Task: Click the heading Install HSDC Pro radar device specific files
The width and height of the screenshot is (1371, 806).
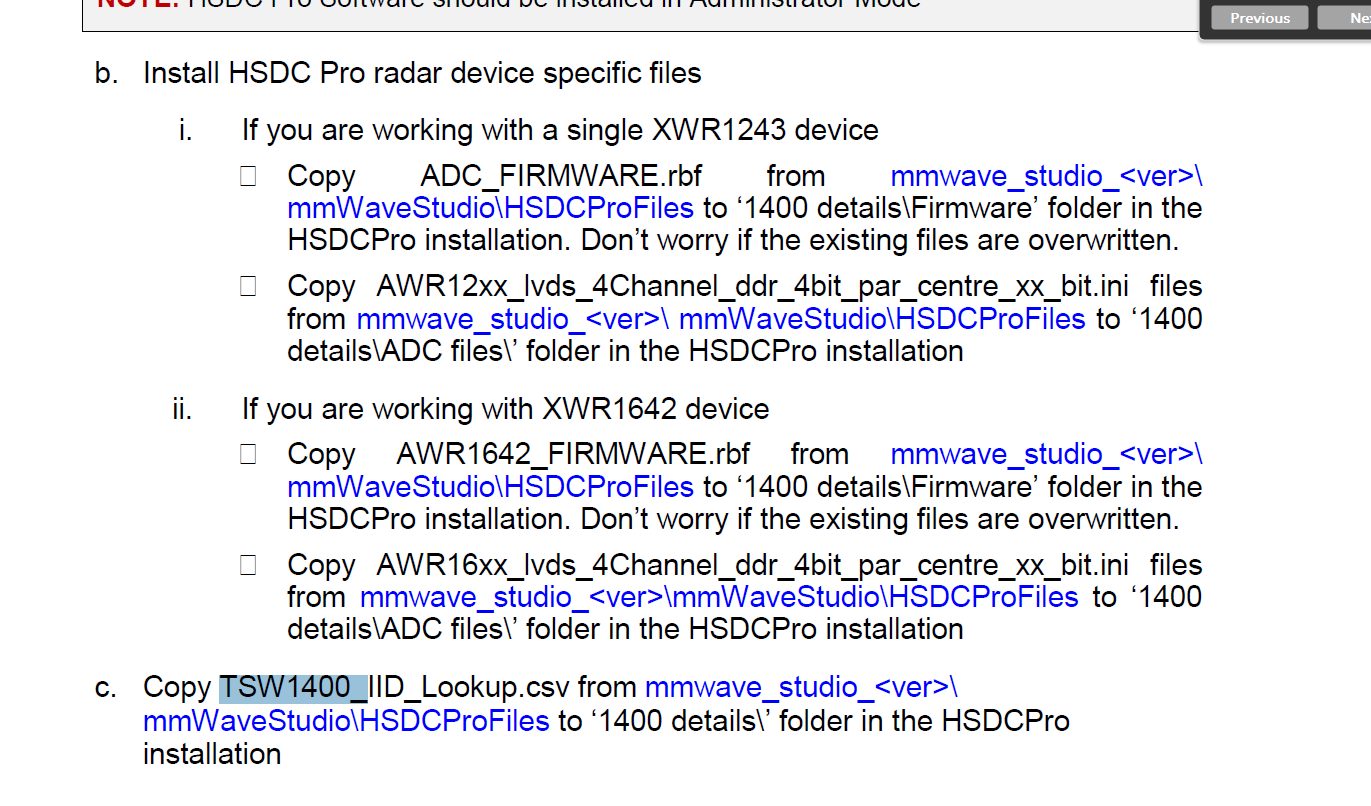Action: point(422,73)
